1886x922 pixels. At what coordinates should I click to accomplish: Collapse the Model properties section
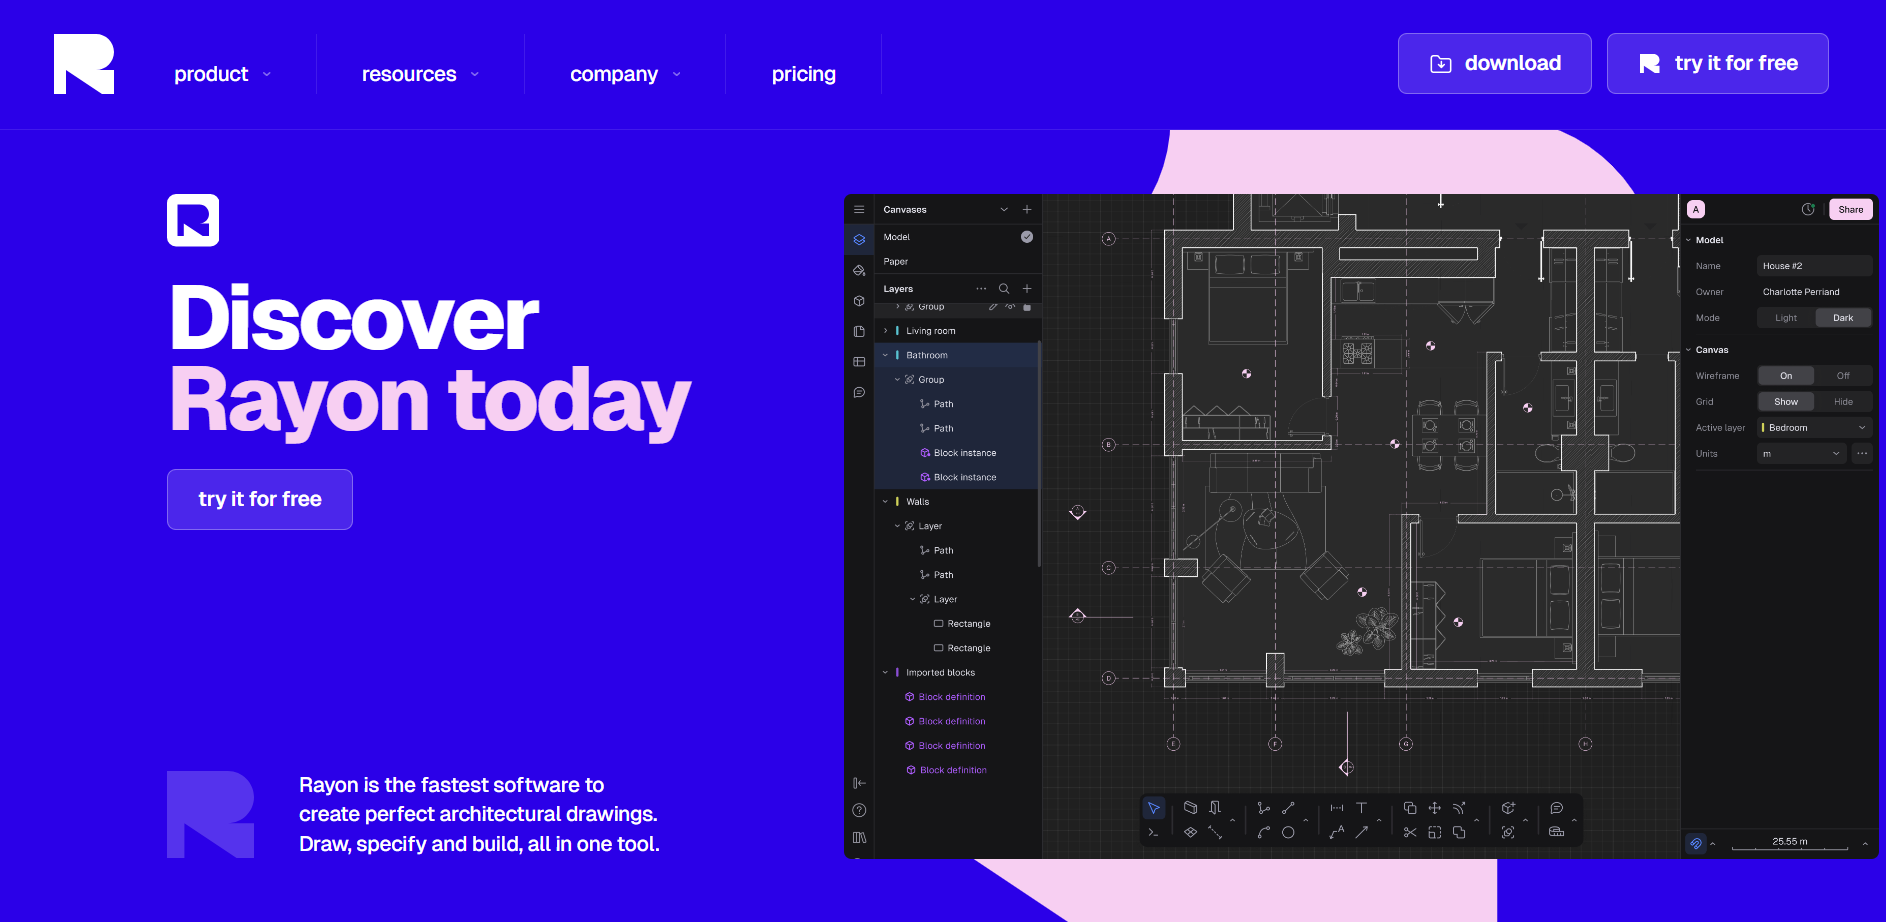pyautogui.click(x=1689, y=240)
